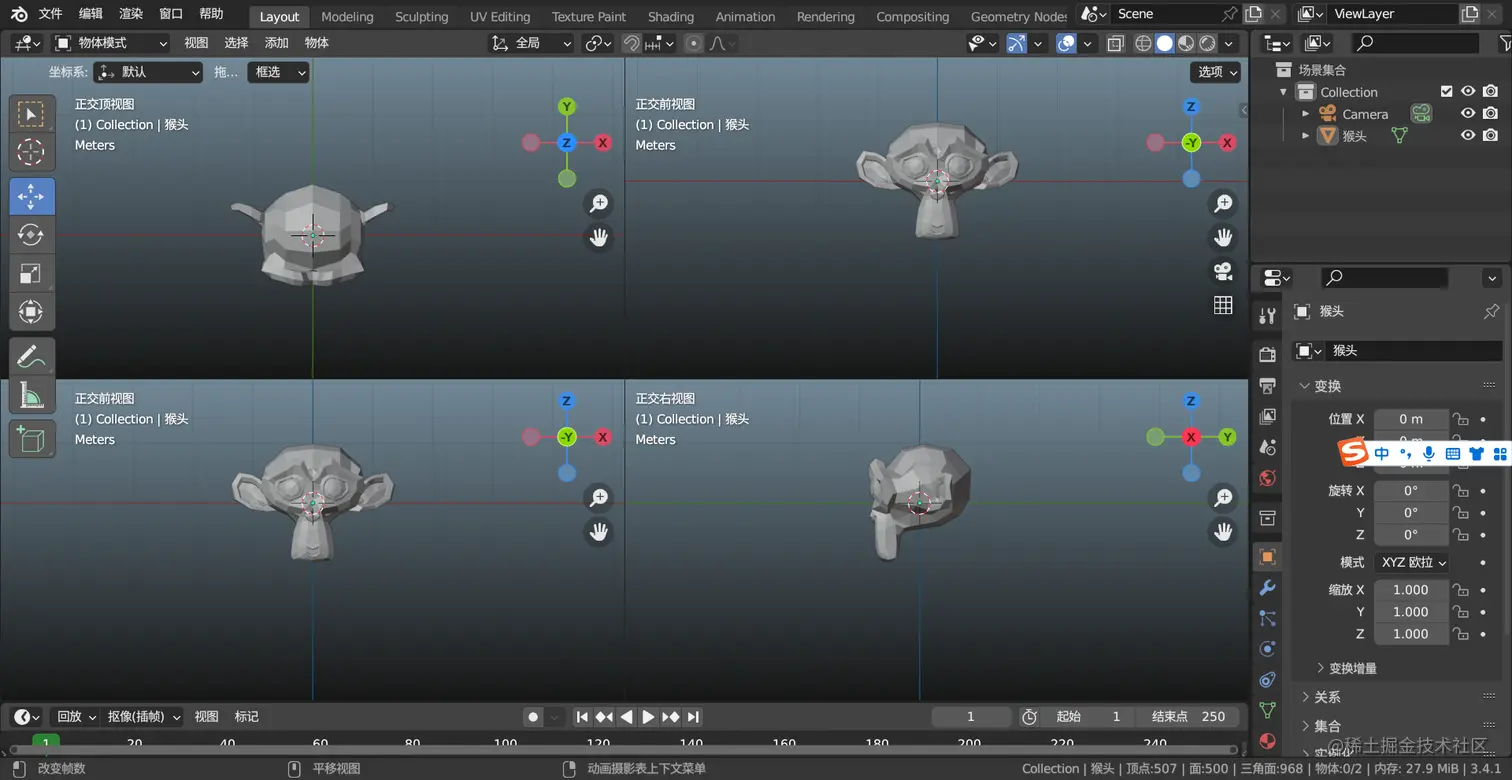Image resolution: width=1512 pixels, height=780 pixels.
Task: Uncheck the Collection exclude checkbox
Action: tap(1446, 91)
